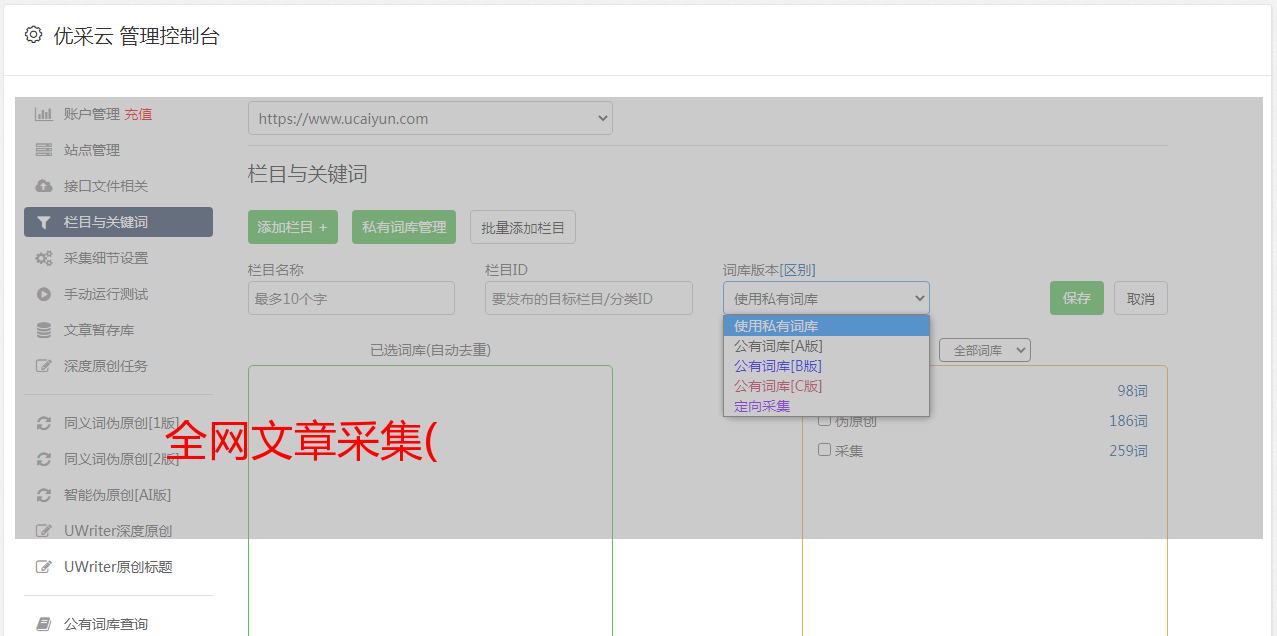Click the refresh icon beside 智能伪原创[AI版]
Screen dimensions: 1277x636
(x=44, y=495)
